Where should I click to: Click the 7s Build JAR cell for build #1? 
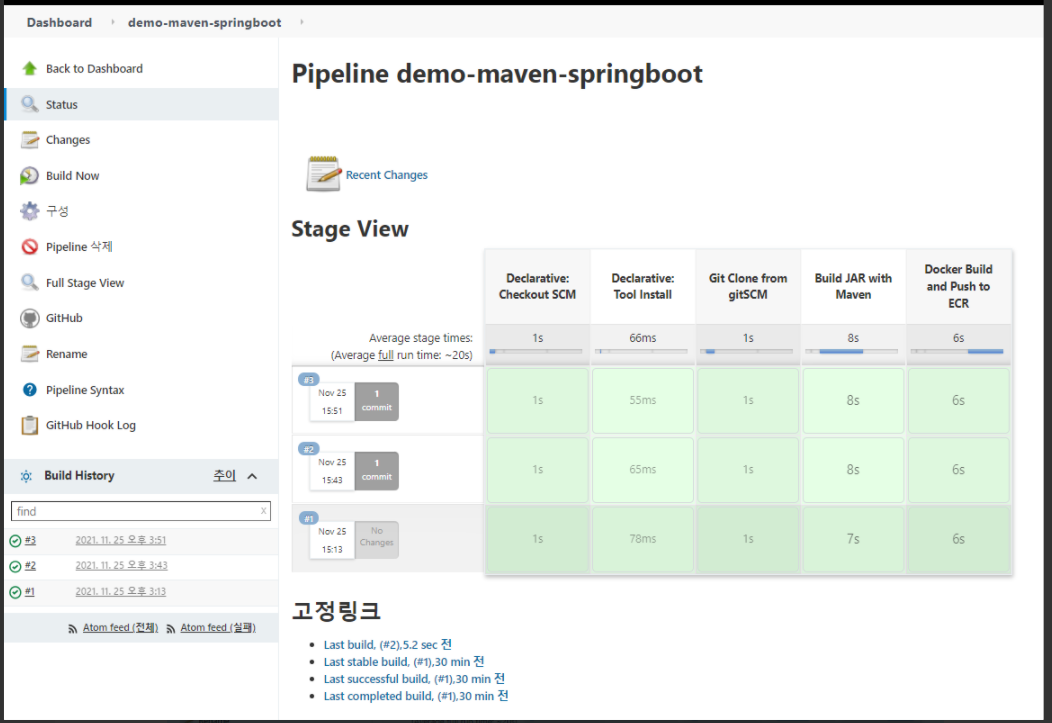pyautogui.click(x=853, y=539)
